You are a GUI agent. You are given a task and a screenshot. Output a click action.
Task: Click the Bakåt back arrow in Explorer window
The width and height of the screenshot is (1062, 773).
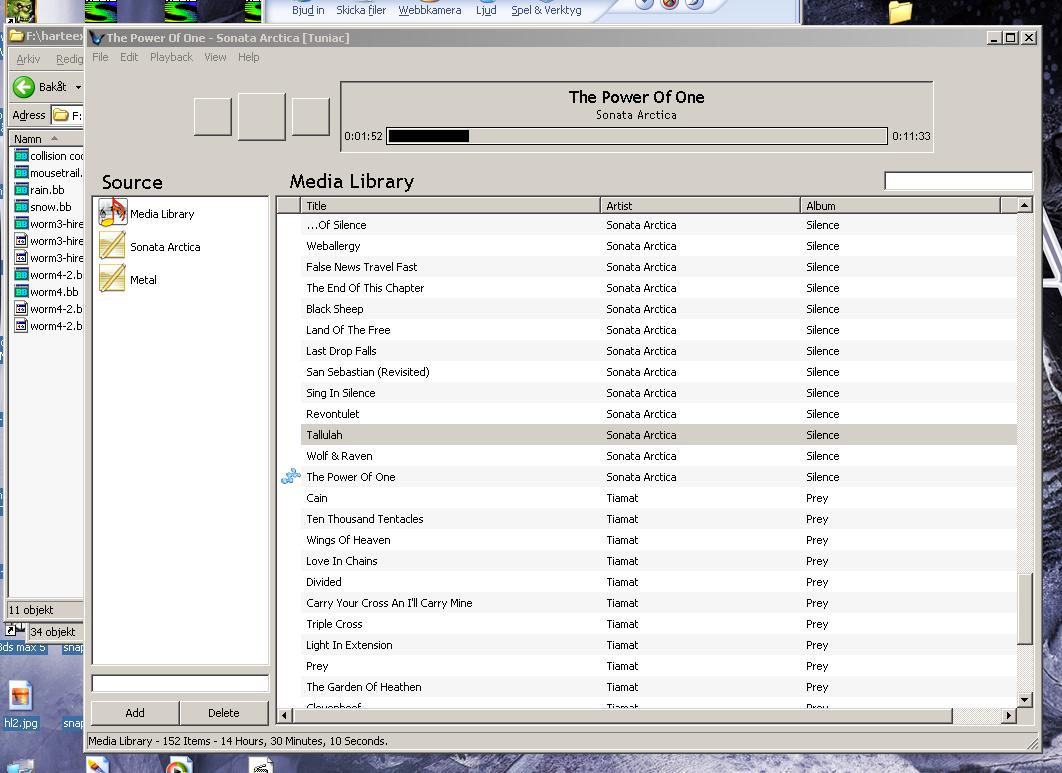24,87
